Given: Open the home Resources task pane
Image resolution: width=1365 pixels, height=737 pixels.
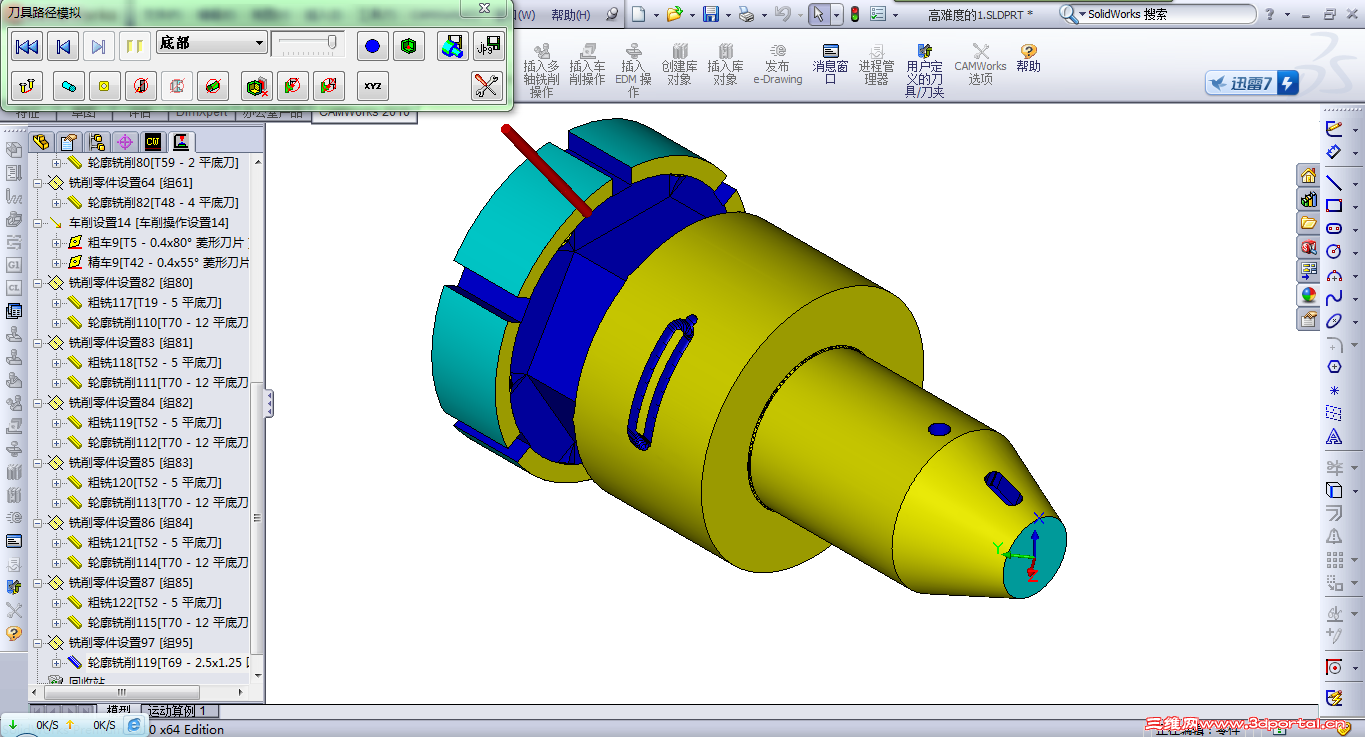Looking at the screenshot, I should pos(1309,176).
